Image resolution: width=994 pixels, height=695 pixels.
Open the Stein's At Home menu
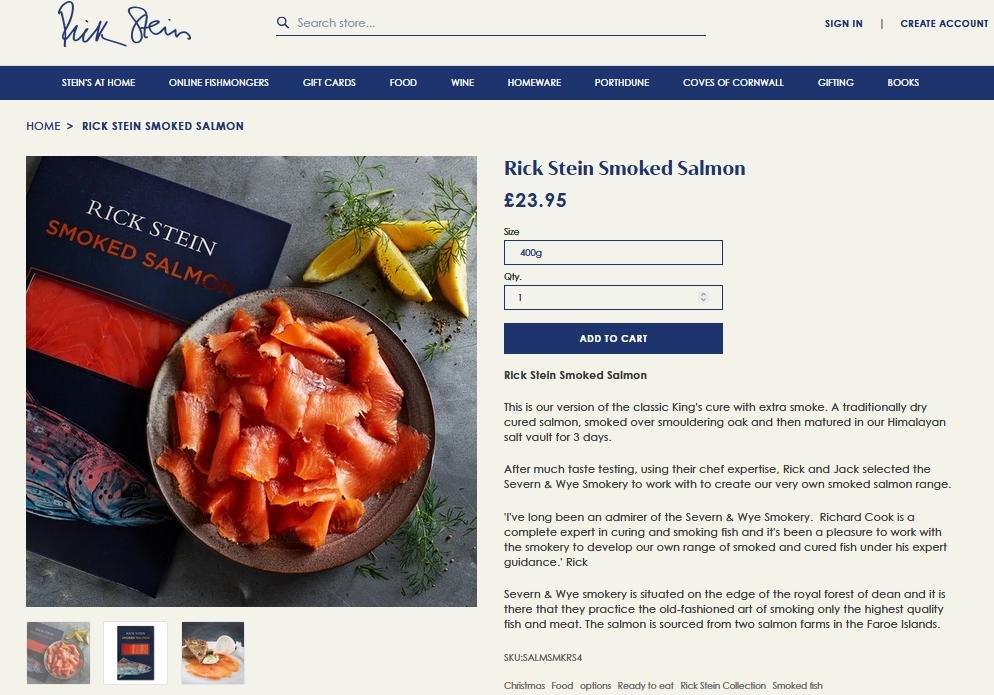(98, 82)
